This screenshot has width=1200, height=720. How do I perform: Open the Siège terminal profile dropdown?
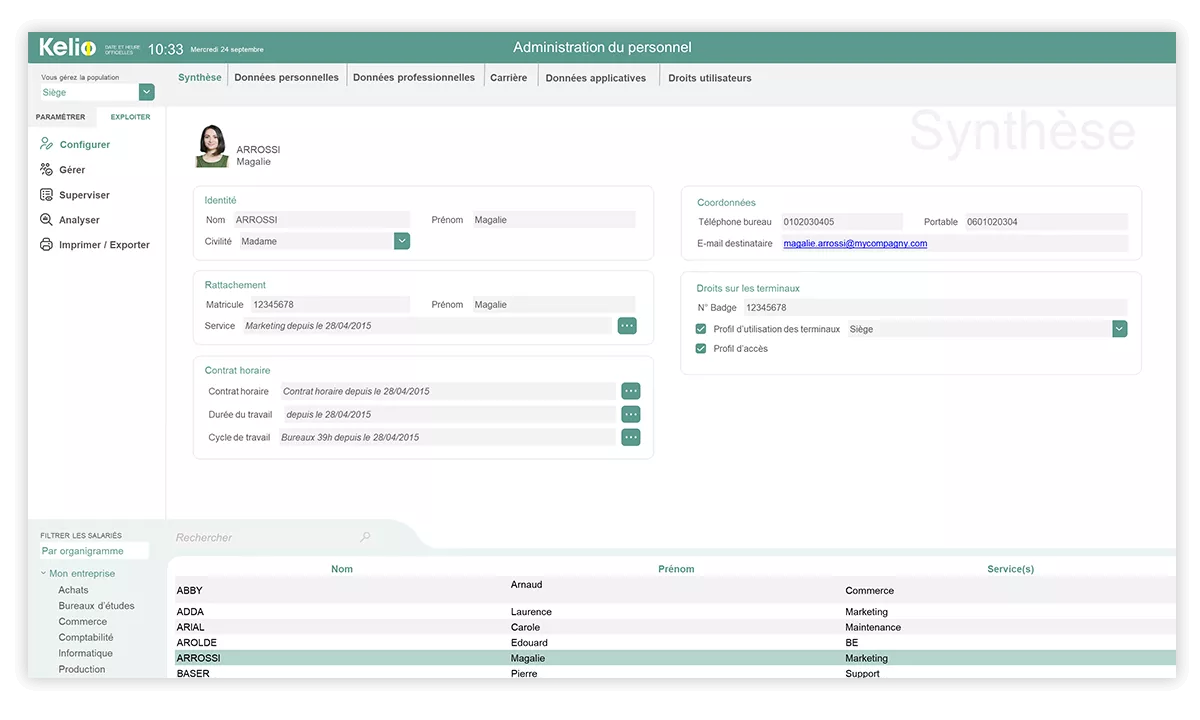click(1119, 328)
